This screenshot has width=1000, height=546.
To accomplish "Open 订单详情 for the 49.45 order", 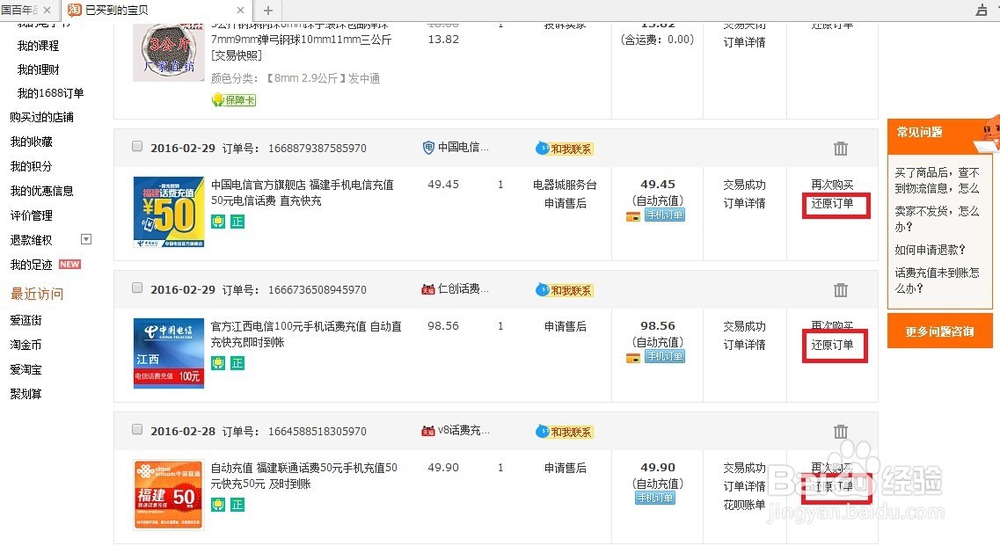I will tap(744, 203).
